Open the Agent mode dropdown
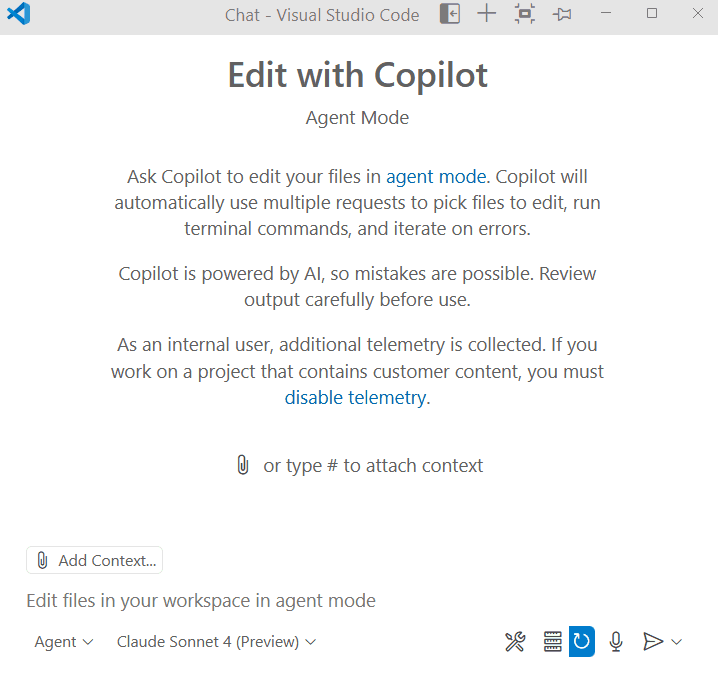The image size is (718, 681). (x=64, y=642)
